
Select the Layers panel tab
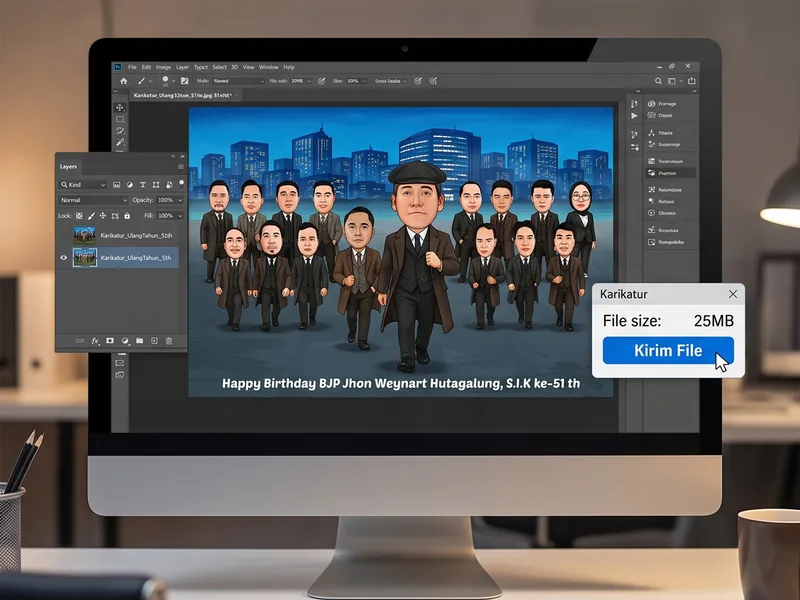tap(68, 167)
